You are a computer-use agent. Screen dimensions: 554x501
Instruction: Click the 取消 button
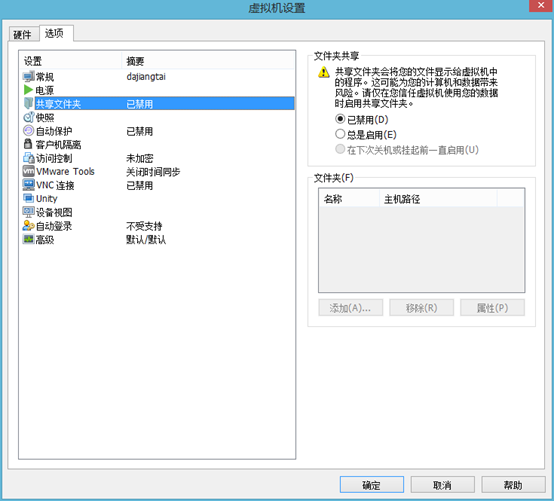tap(442, 485)
